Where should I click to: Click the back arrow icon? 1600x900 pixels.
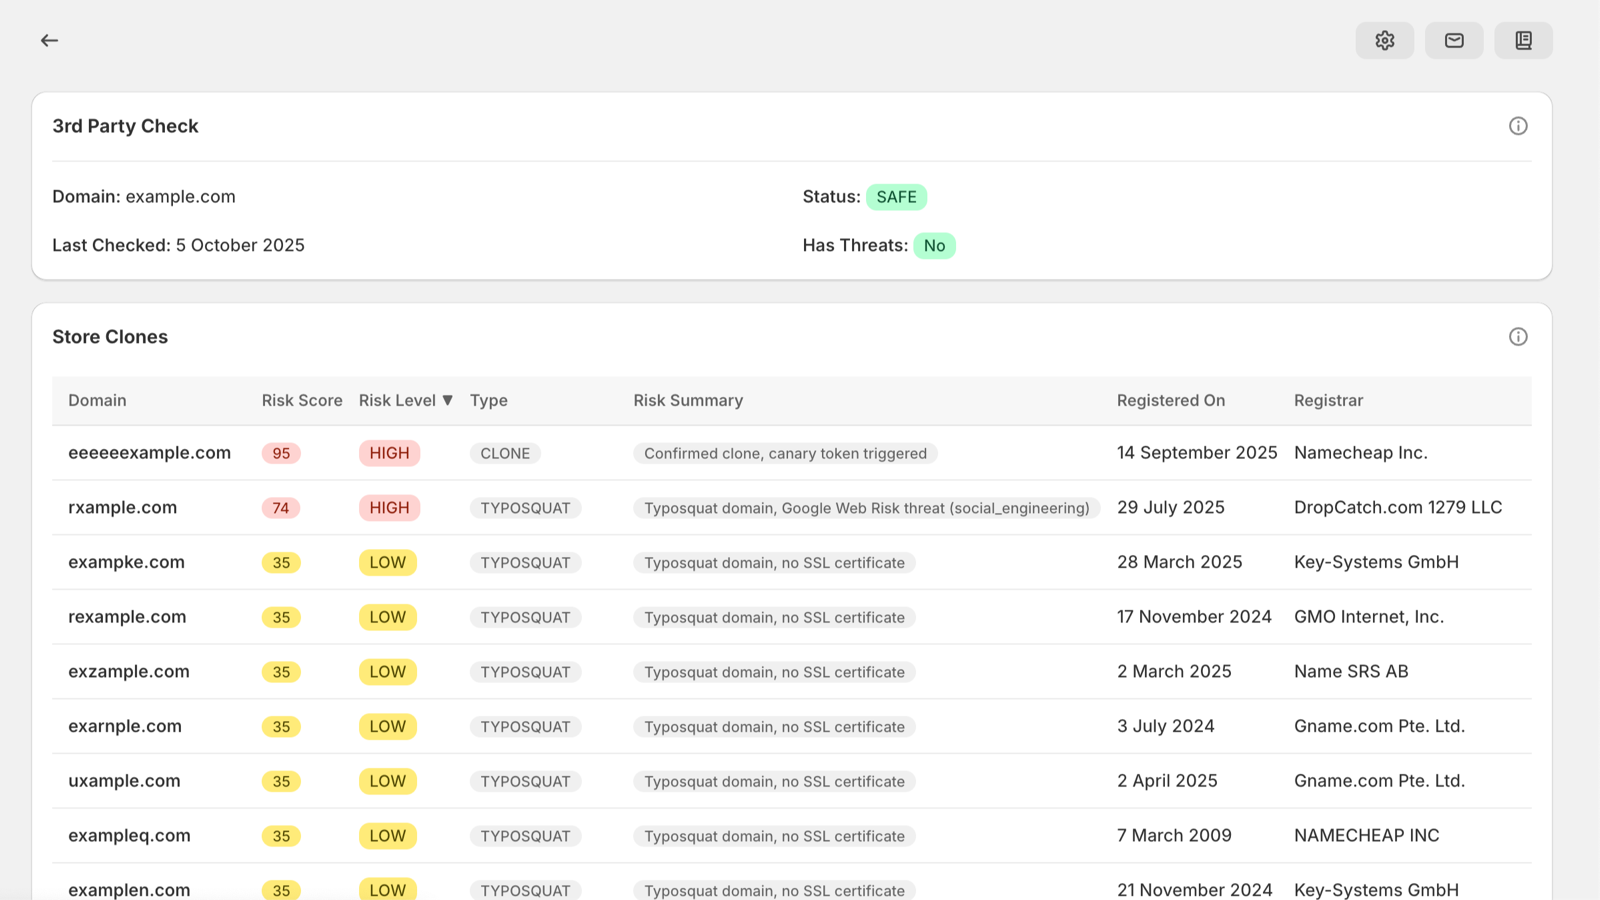click(x=49, y=40)
